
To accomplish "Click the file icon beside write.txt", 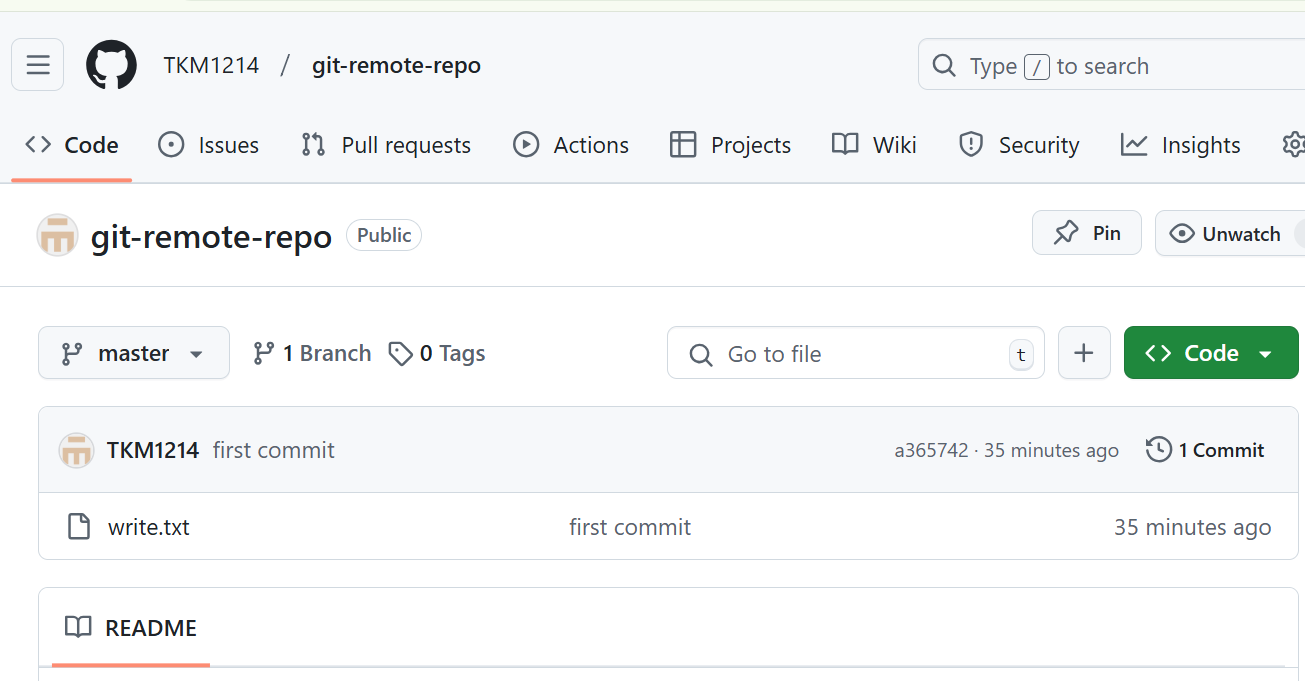I will [79, 526].
